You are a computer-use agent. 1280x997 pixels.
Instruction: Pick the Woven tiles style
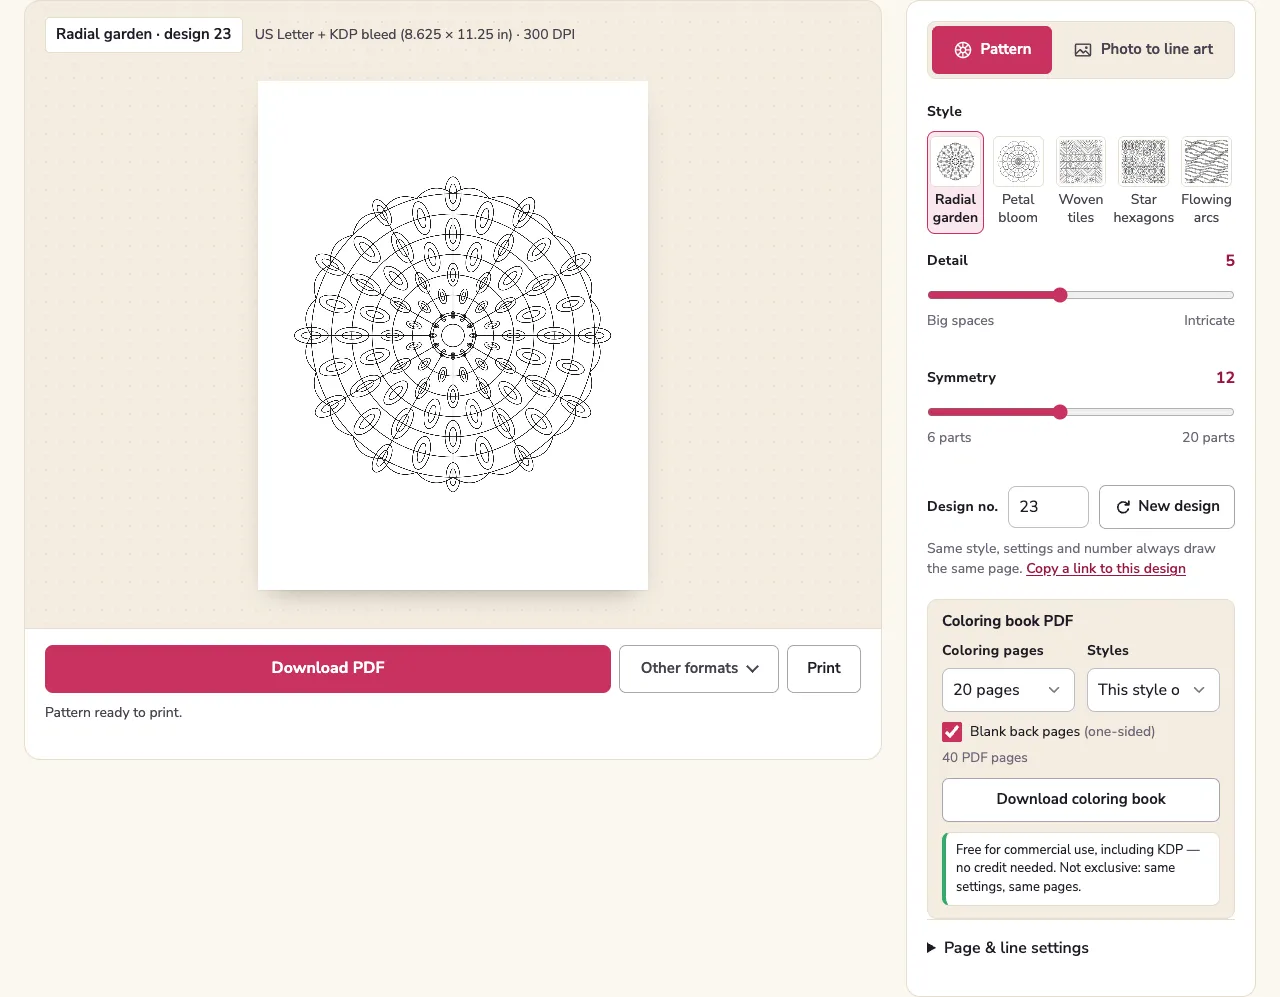(x=1081, y=182)
